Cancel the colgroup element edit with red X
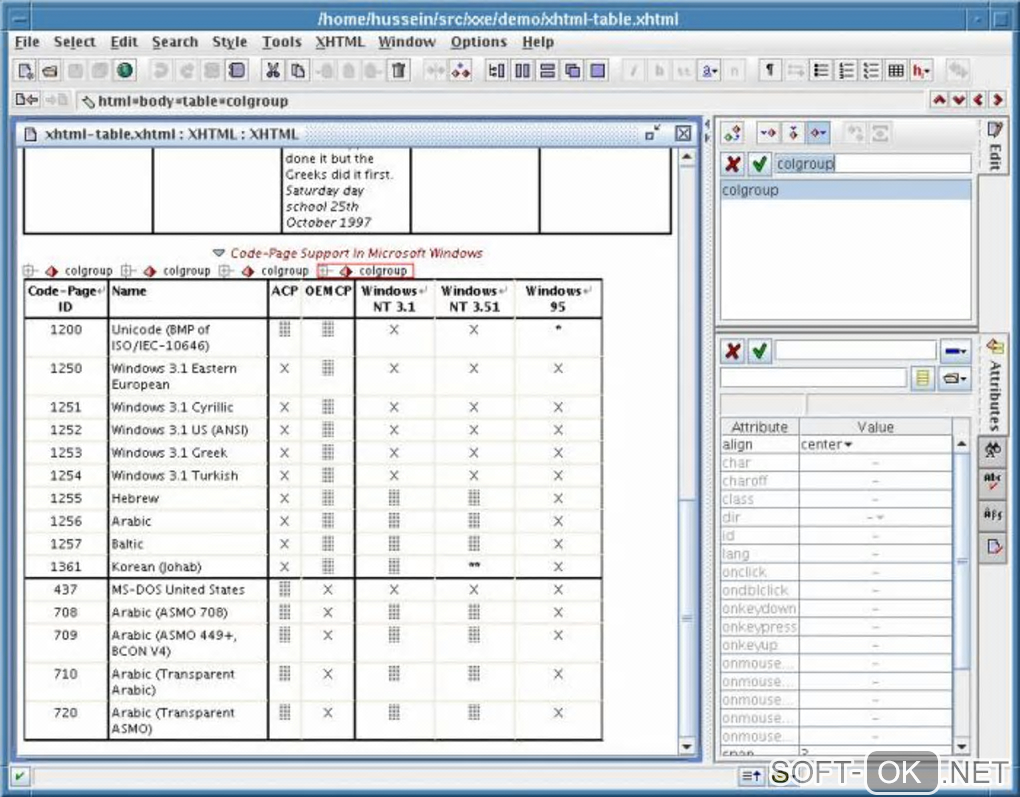This screenshot has height=797, width=1020. [733, 164]
